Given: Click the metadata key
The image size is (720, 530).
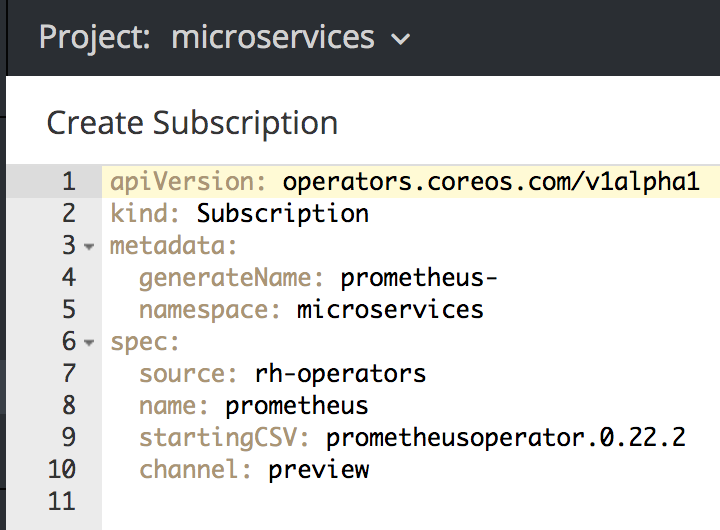Looking at the screenshot, I should [174, 245].
